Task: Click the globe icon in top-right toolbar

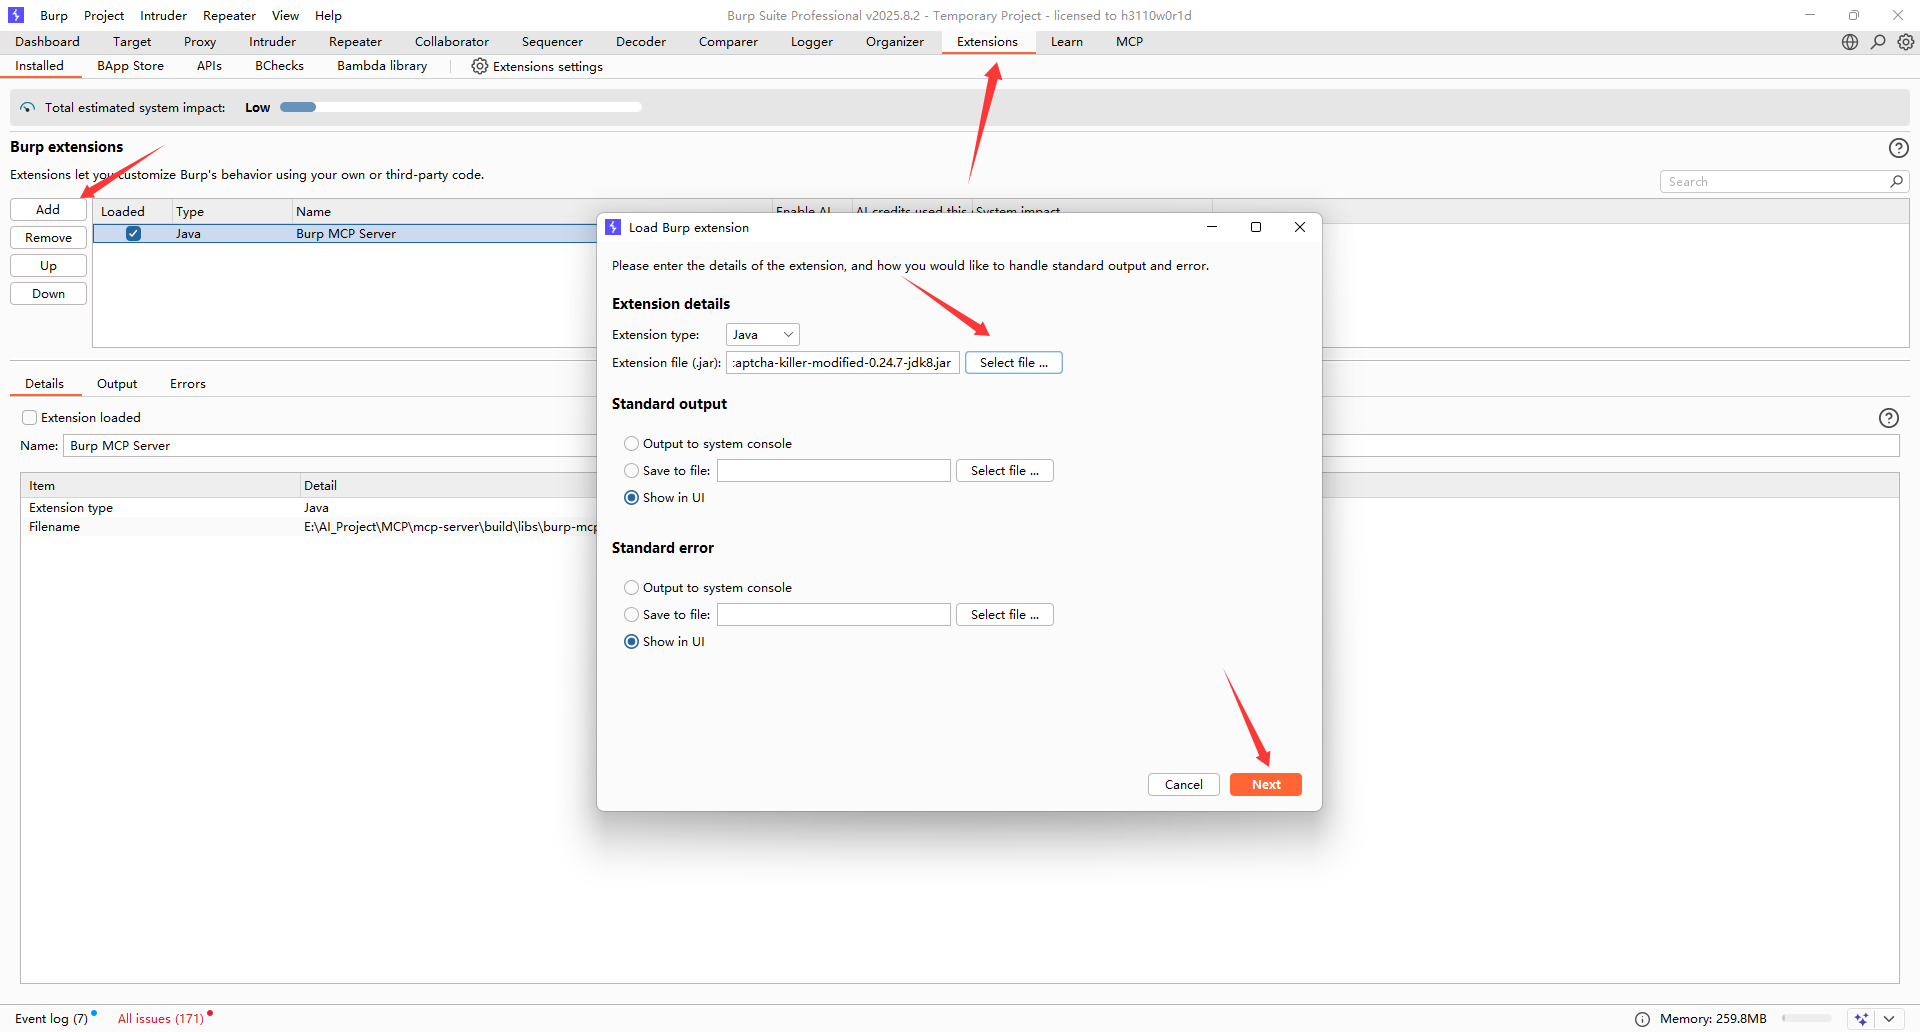Action: tap(1850, 42)
